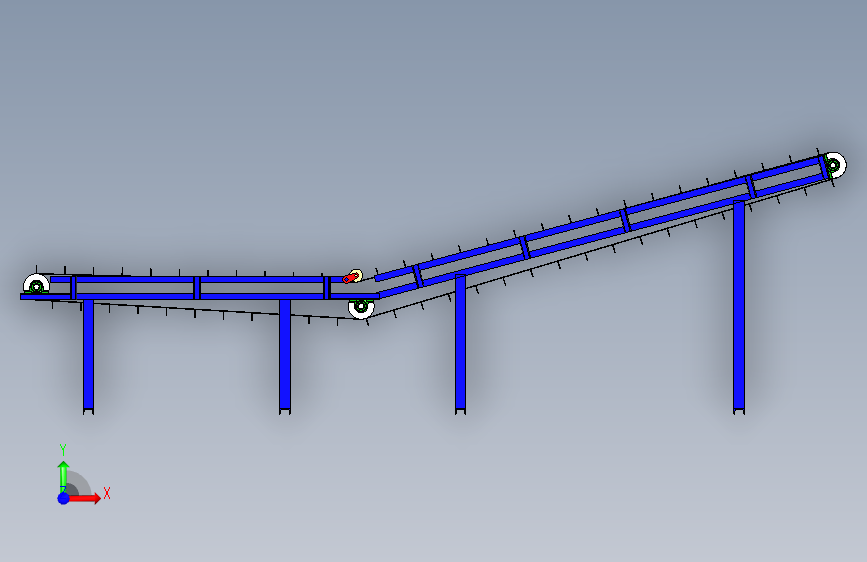Screen dimensions: 867x562
Task: Click the green Y axis arrow of triad
Action: (64, 475)
